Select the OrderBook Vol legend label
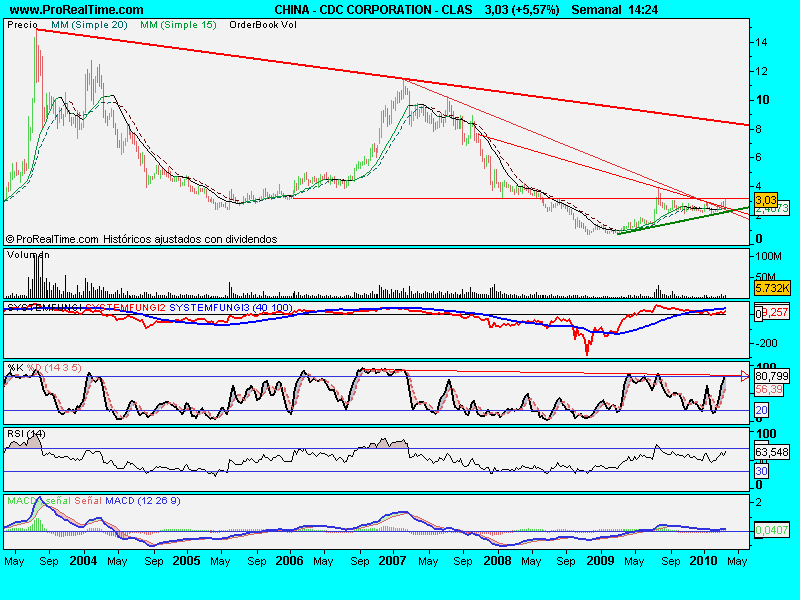This screenshot has height=600, width=800. [263, 24]
